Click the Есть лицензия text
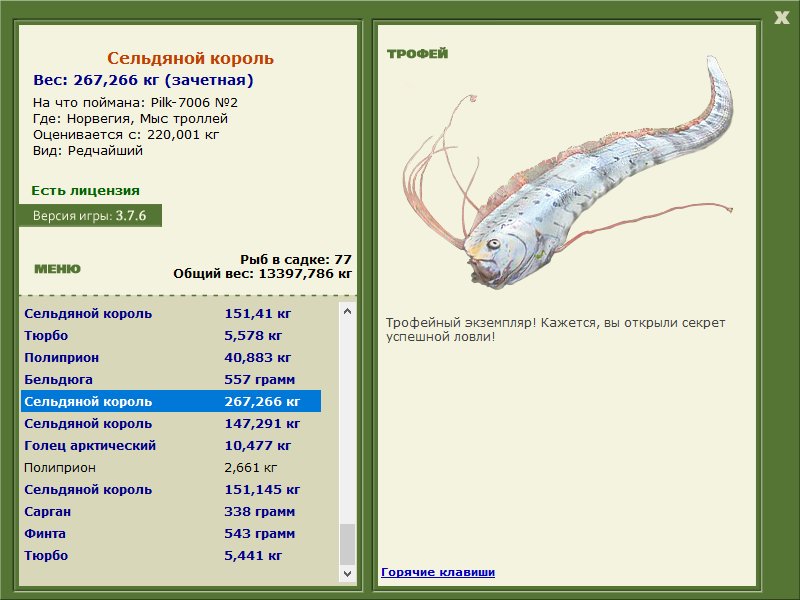 [x=85, y=190]
